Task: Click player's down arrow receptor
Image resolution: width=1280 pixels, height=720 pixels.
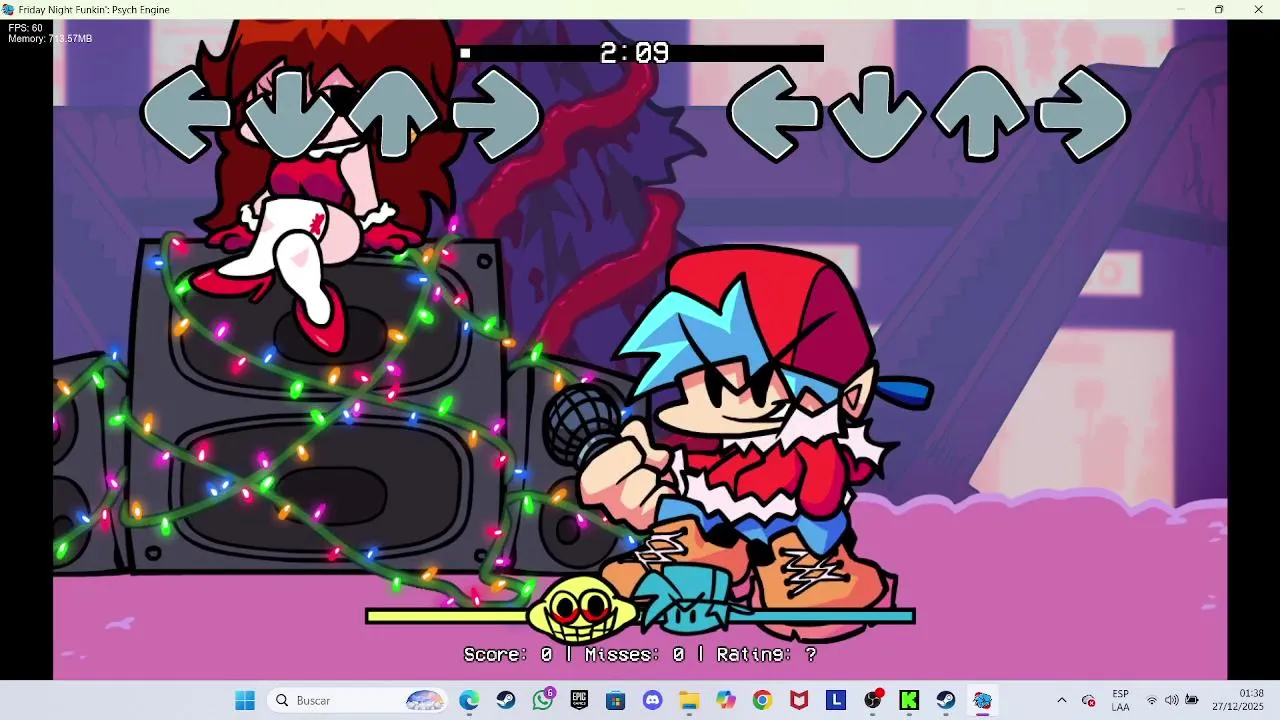Action: click(x=878, y=115)
